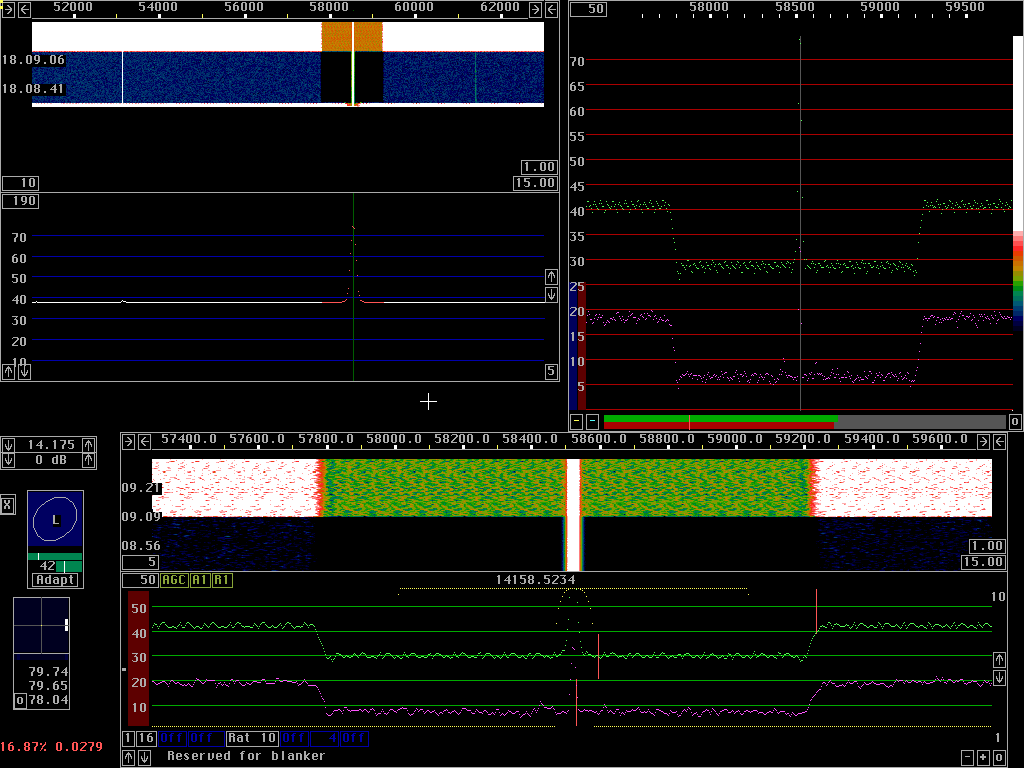The height and width of the screenshot is (768, 1024).
Task: Click the down arrow left of 0 dB
Action: [x=8, y=460]
